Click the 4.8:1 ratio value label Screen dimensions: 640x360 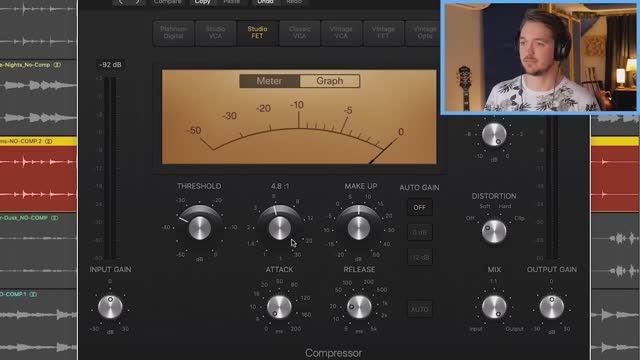280,186
